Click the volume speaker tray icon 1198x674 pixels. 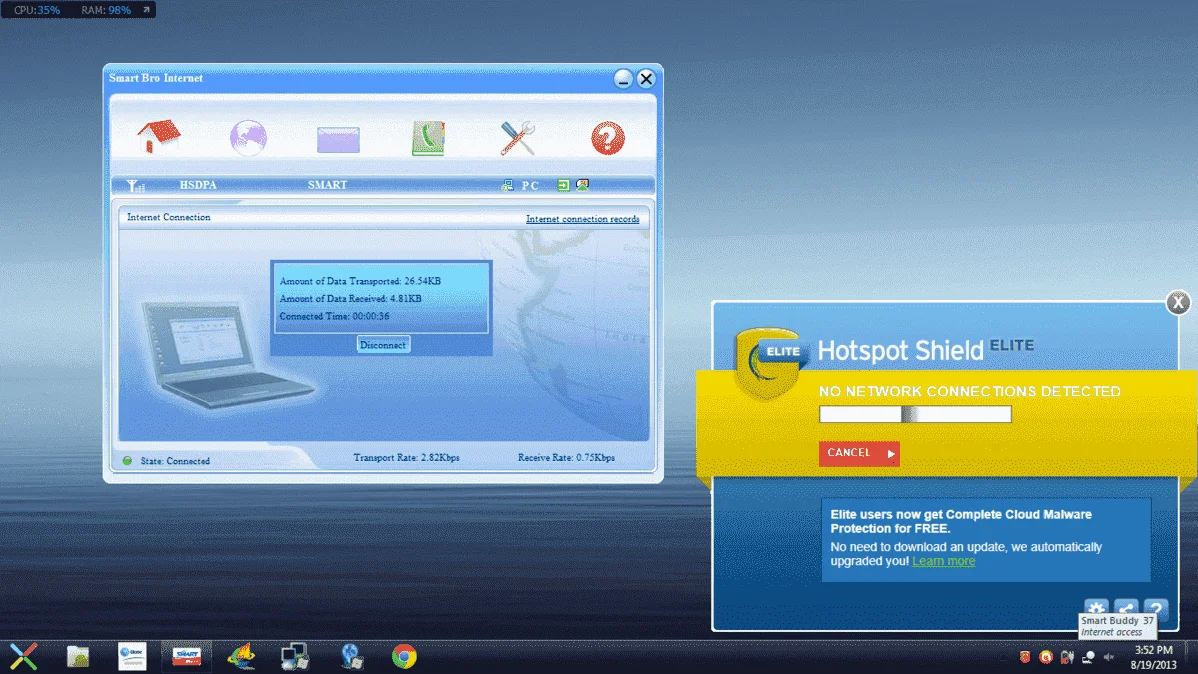[1109, 657]
